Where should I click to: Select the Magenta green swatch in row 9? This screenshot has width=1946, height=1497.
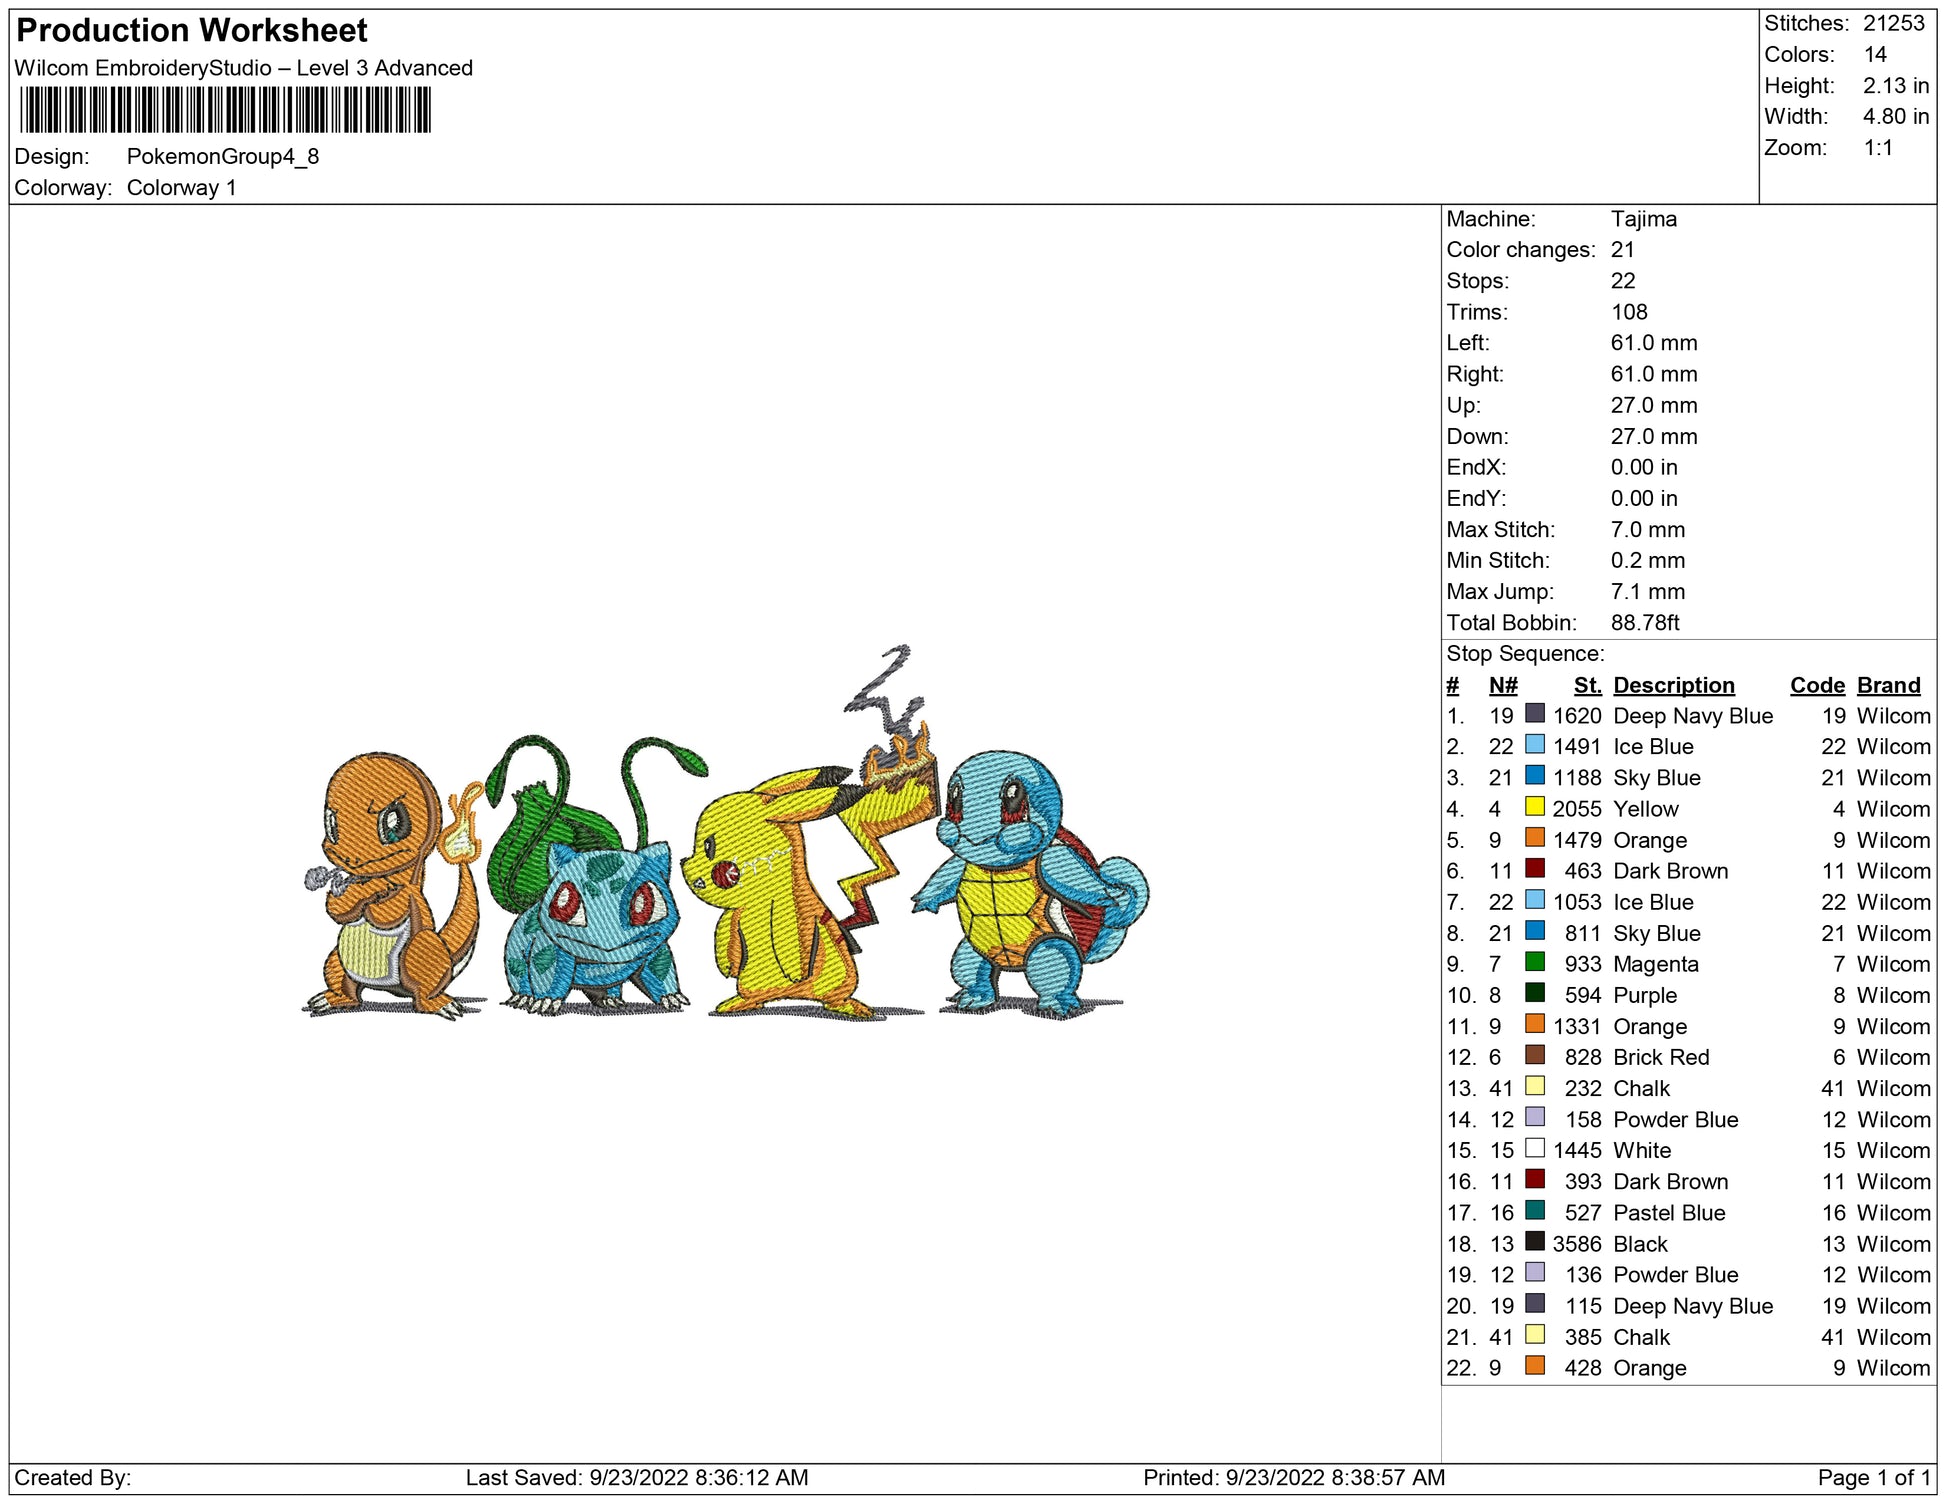click(x=1534, y=962)
